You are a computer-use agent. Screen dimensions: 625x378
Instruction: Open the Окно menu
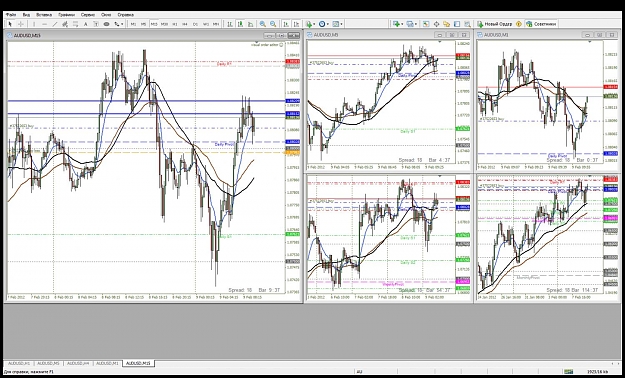tap(106, 15)
